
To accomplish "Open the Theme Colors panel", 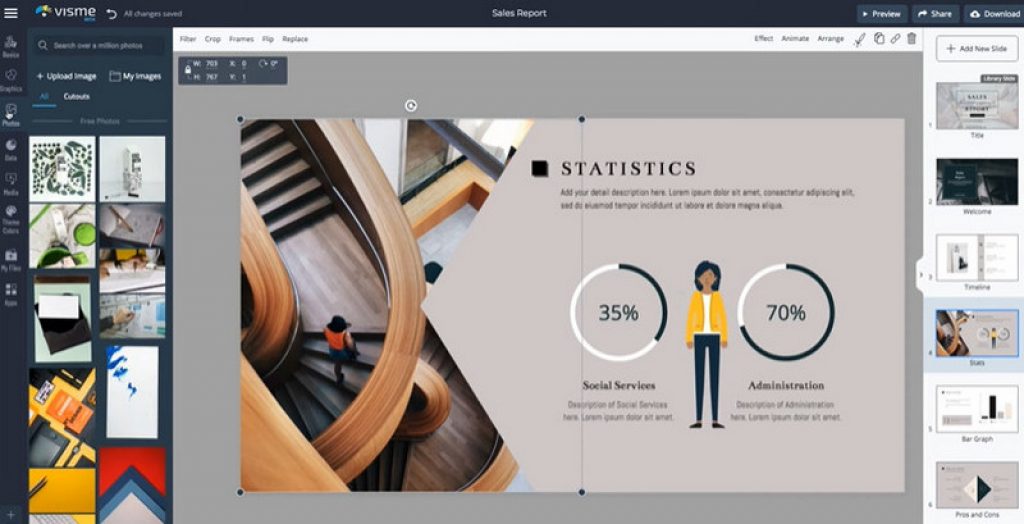I will coord(11,217).
